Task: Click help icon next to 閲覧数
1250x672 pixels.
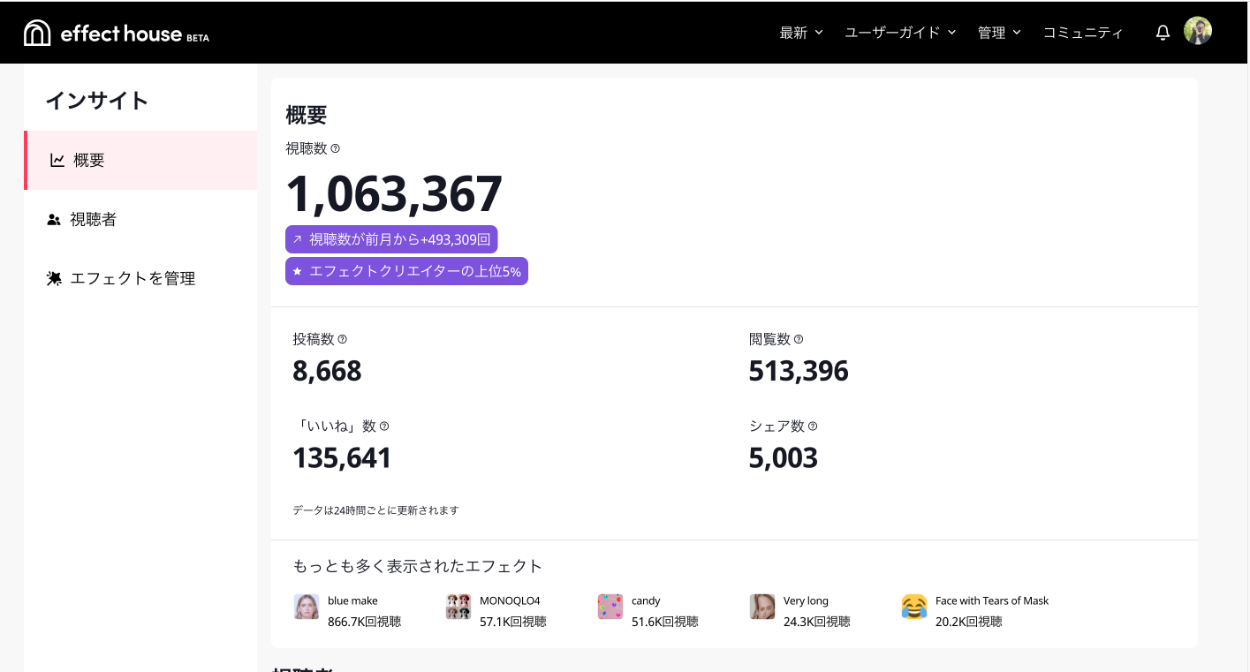Action: tap(798, 339)
